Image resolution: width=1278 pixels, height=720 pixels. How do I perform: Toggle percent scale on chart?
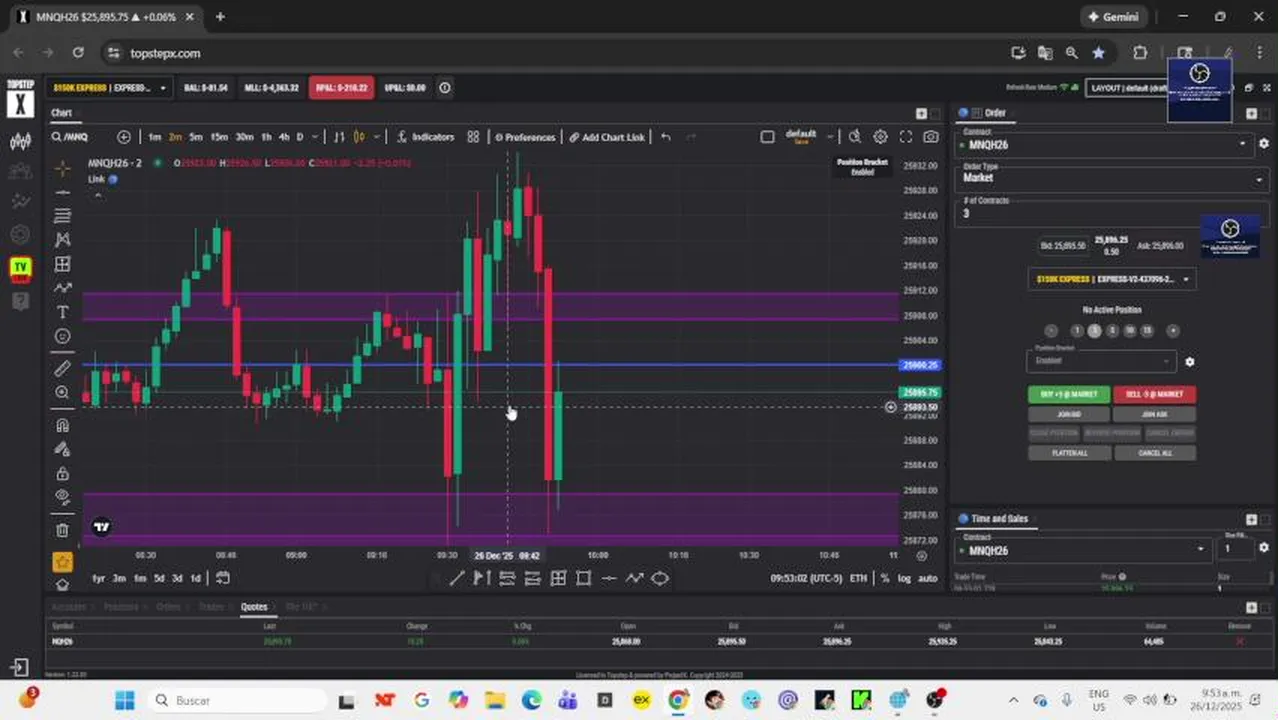(x=884, y=578)
